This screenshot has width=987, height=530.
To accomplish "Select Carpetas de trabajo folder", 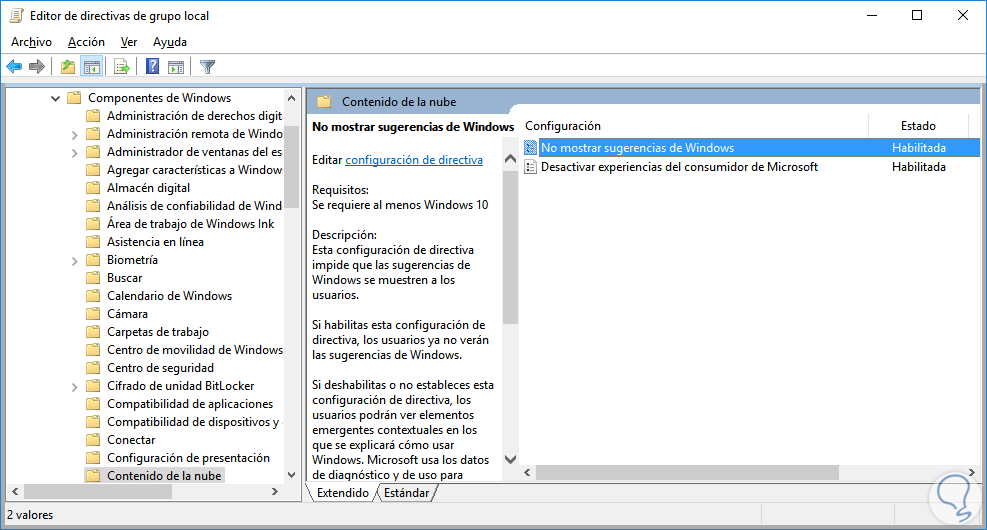I will (x=158, y=332).
